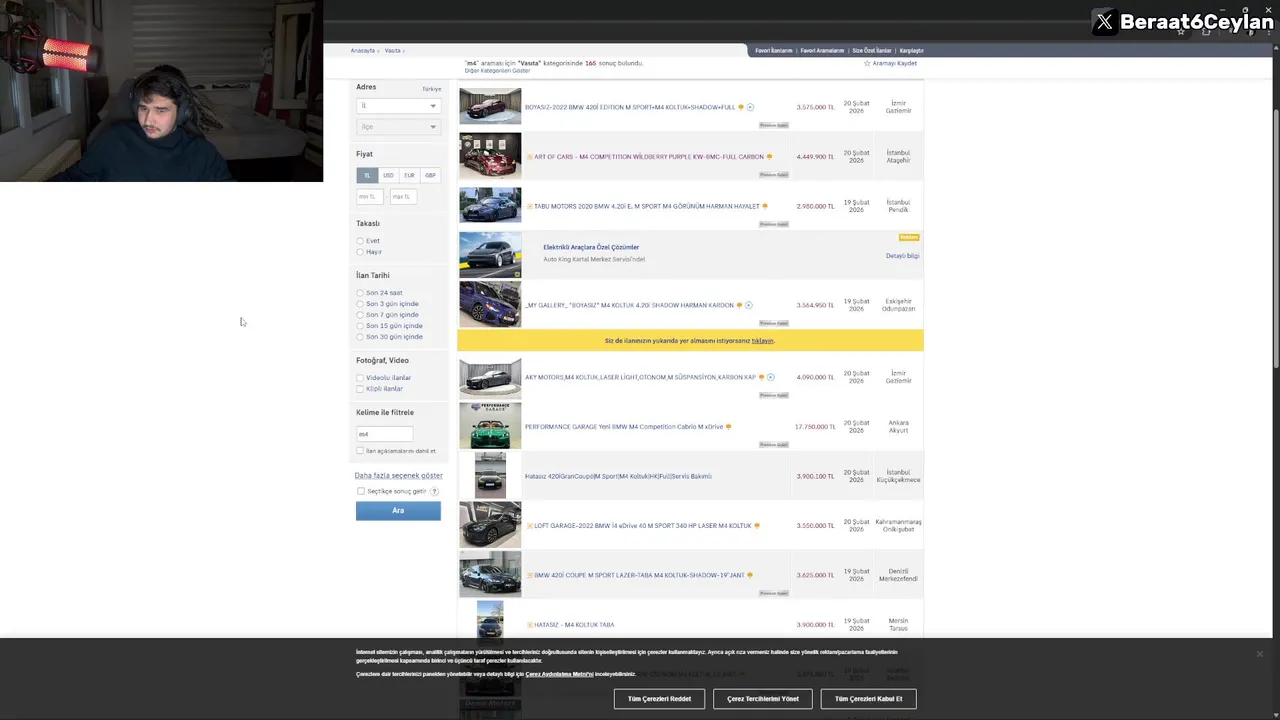Click store icon before HATASIZ - M4 KOLTUK TABA
Viewport: 1280px width, 720px height.
pyautogui.click(x=530, y=625)
